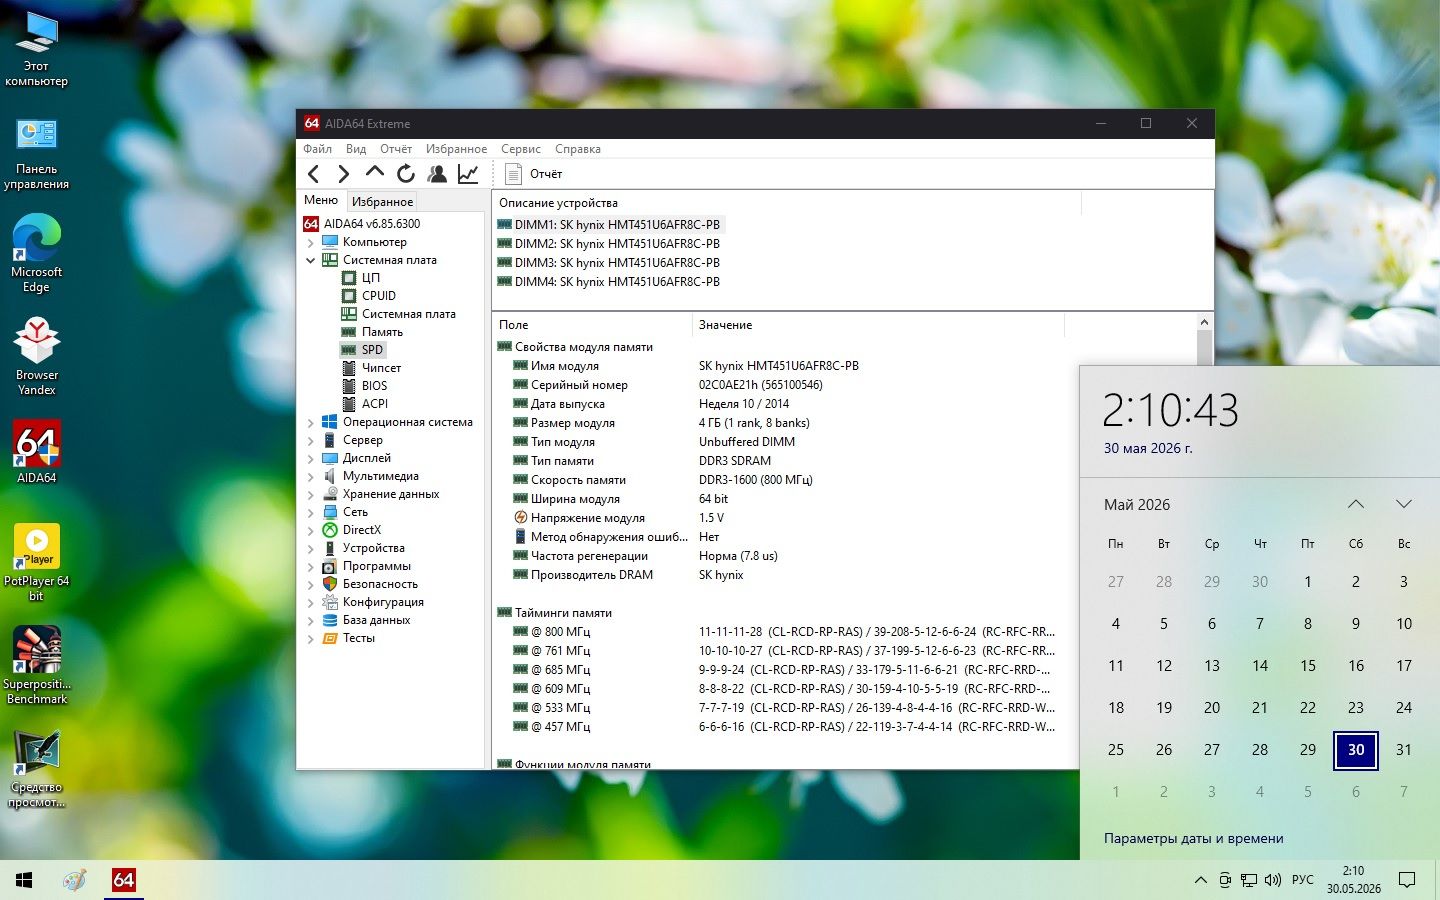Select the Чипсет tree item
1440x900 pixels.
(x=381, y=368)
